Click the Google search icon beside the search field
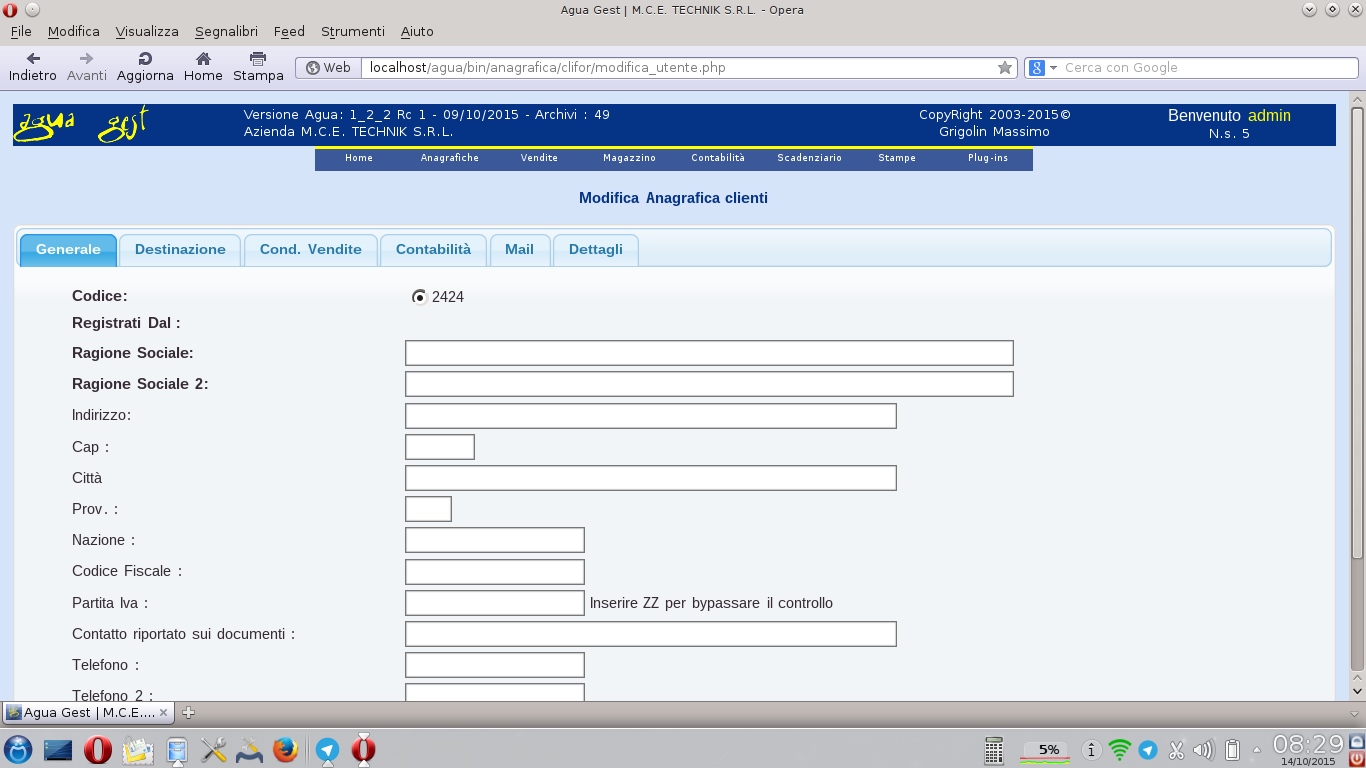Viewport: 1366px width, 768px height. [x=1035, y=67]
